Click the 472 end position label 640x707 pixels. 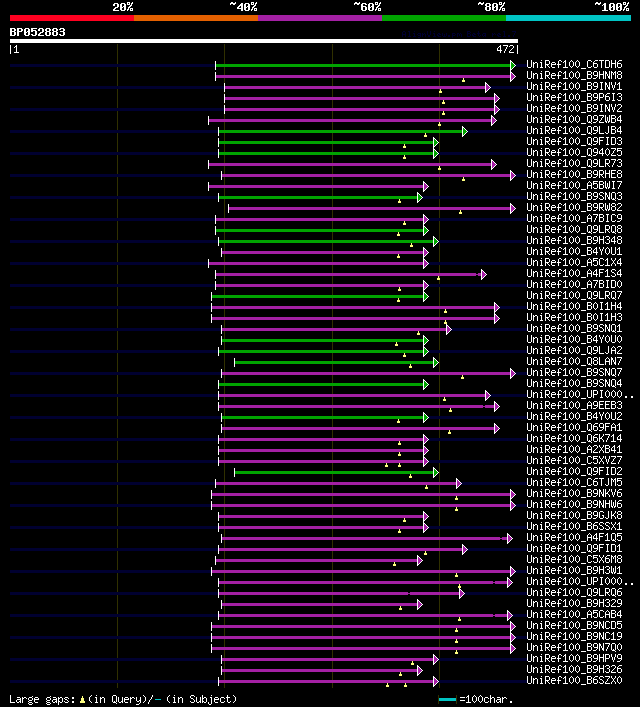(x=505, y=49)
